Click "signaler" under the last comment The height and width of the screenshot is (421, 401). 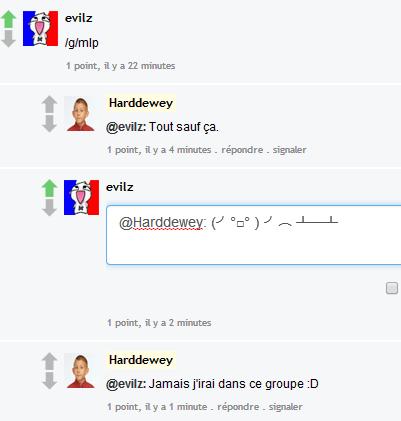[286, 407]
